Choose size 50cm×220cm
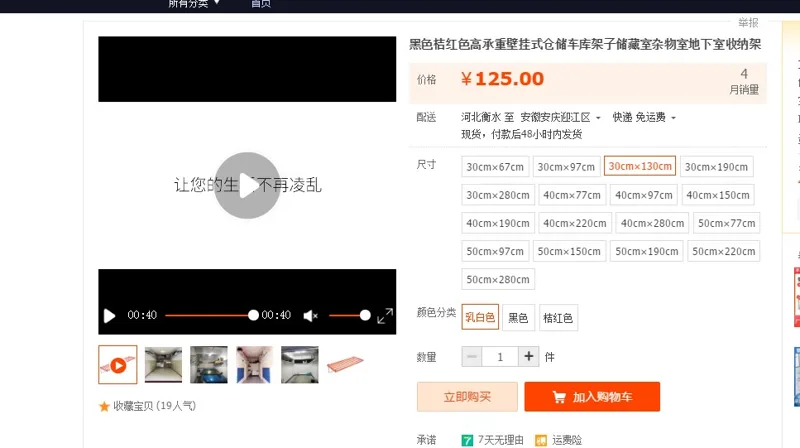Image resolution: width=800 pixels, height=448 pixels. click(723, 251)
